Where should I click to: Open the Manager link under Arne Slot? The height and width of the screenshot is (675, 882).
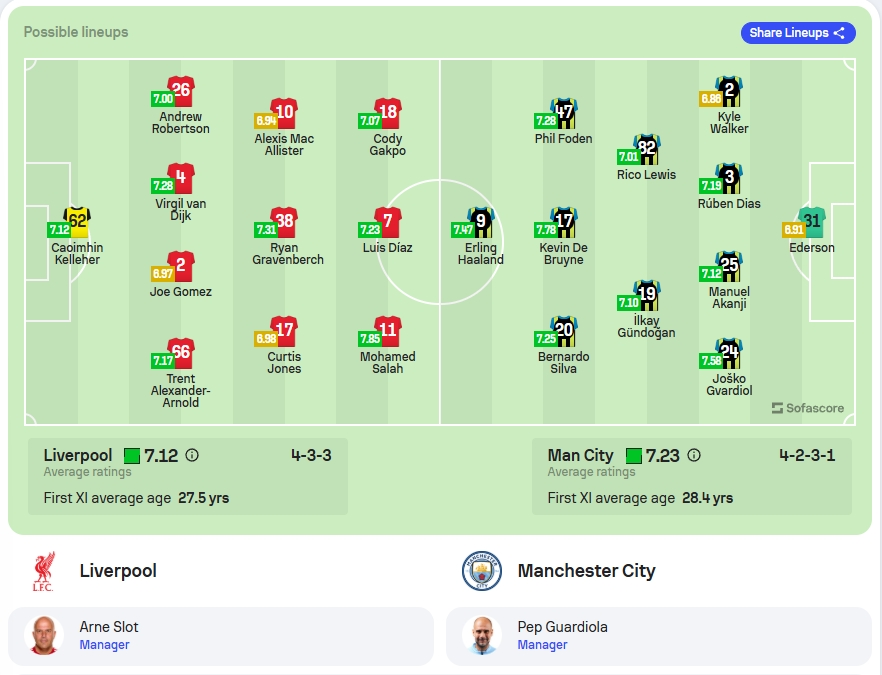[x=104, y=645]
